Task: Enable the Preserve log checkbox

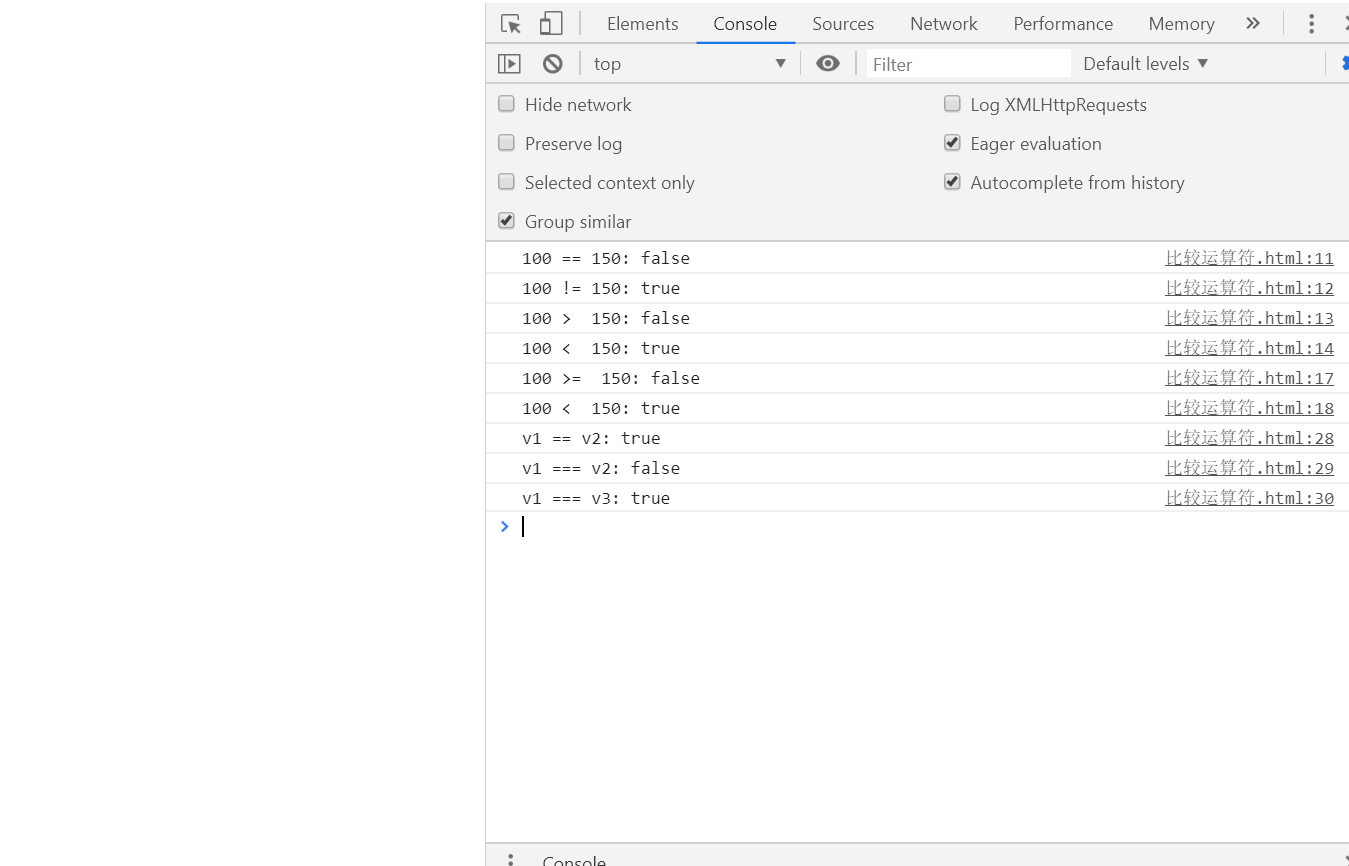Action: click(507, 143)
